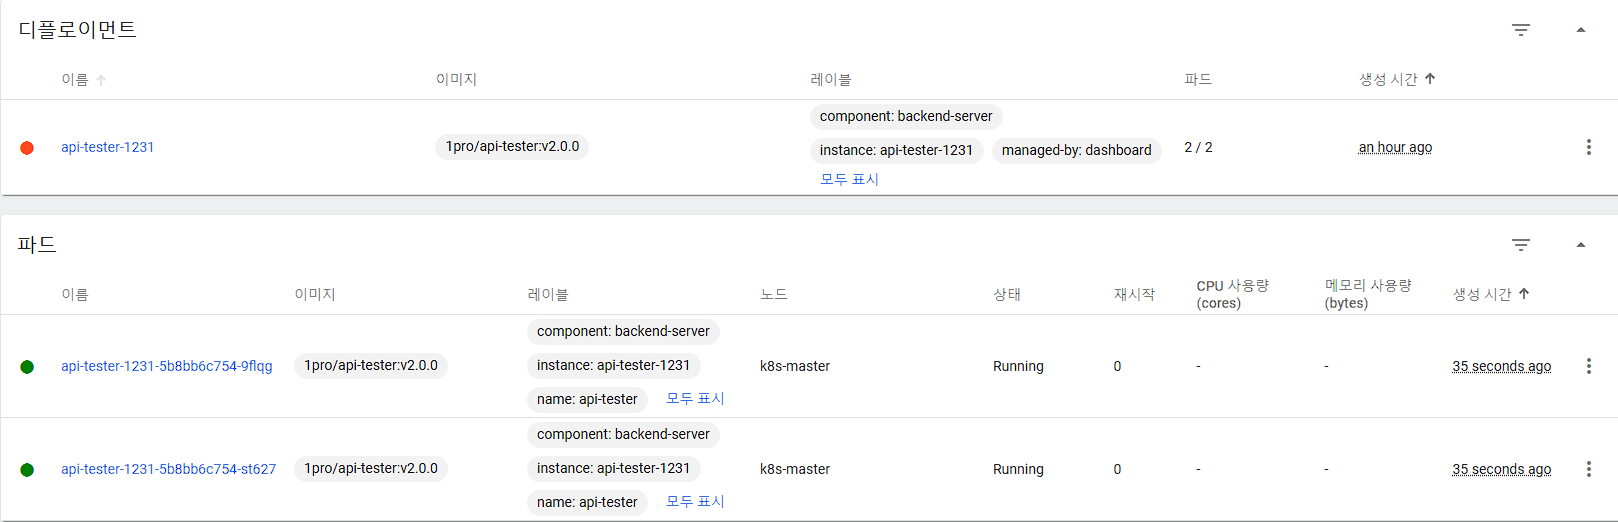Collapse the 디플로이먼트 section
1618x522 pixels.
coord(1581,30)
